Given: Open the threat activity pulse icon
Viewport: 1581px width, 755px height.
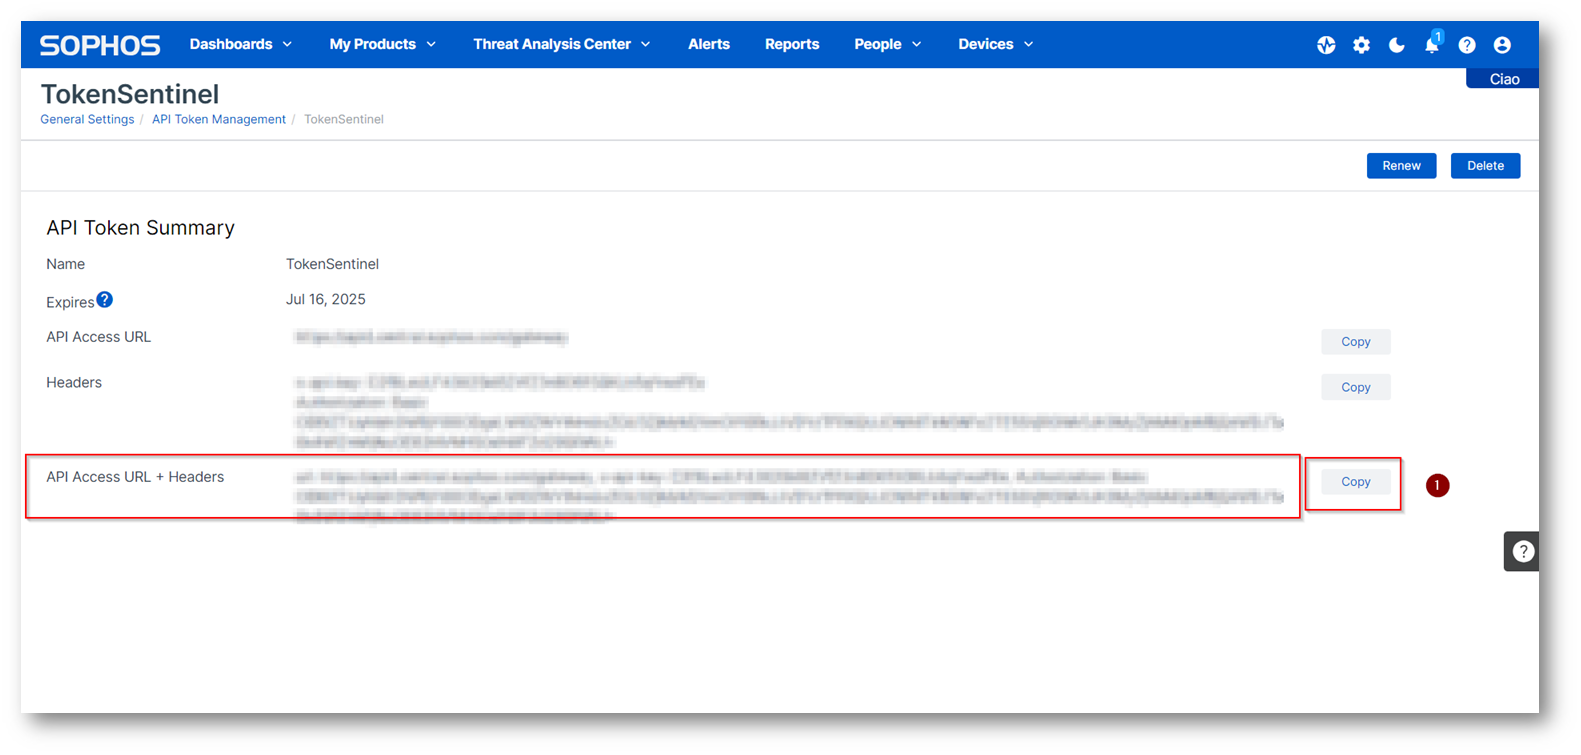Looking at the screenshot, I should pos(1326,45).
